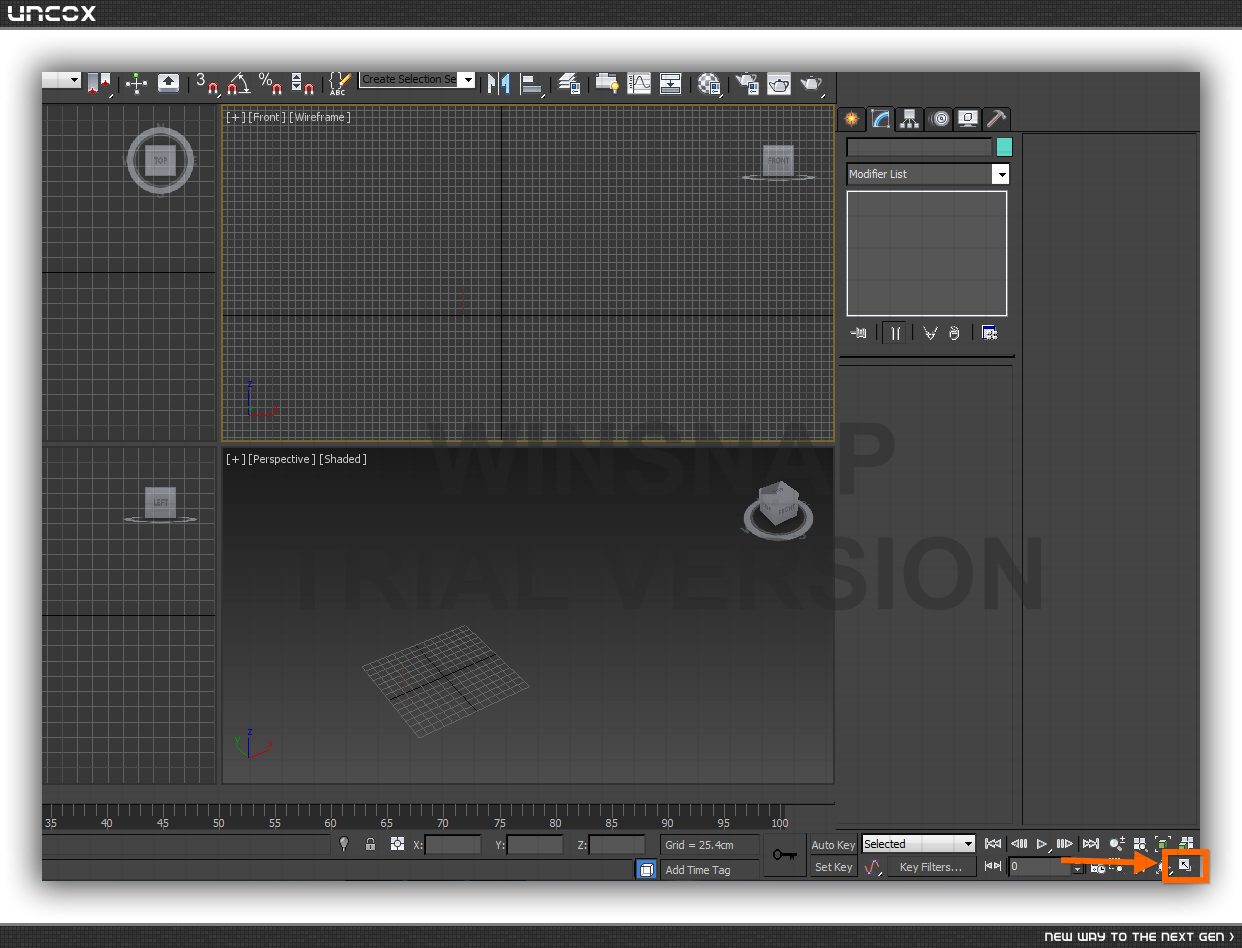Click the Mirror tool icon
Viewport: 1242px width, 948px height.
tap(498, 83)
